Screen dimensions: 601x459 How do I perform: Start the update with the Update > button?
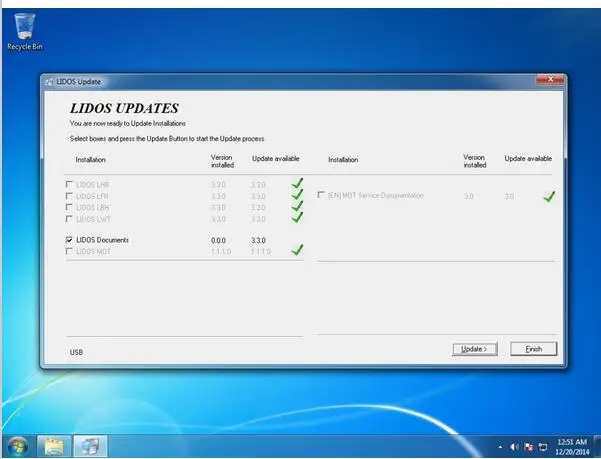[475, 349]
